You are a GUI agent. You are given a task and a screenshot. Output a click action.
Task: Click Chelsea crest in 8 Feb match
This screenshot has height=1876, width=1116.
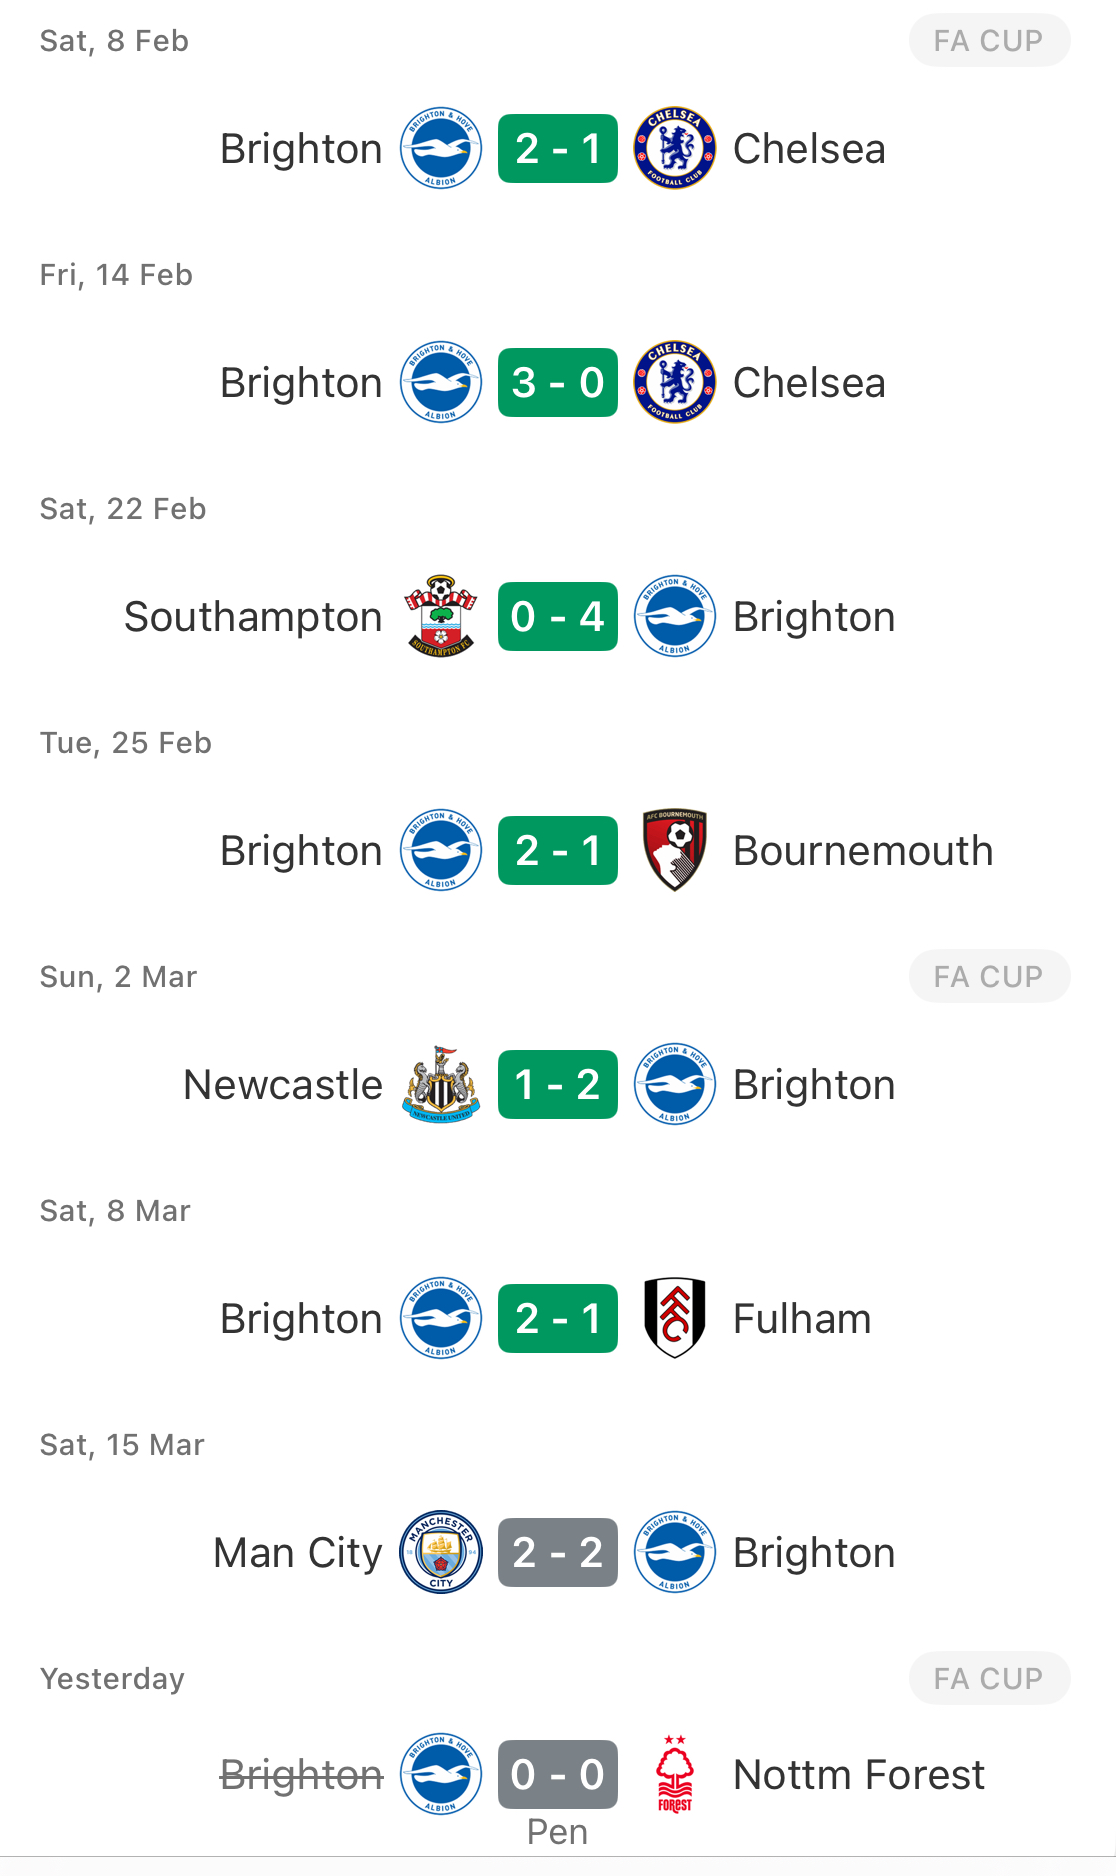pyautogui.click(x=675, y=148)
